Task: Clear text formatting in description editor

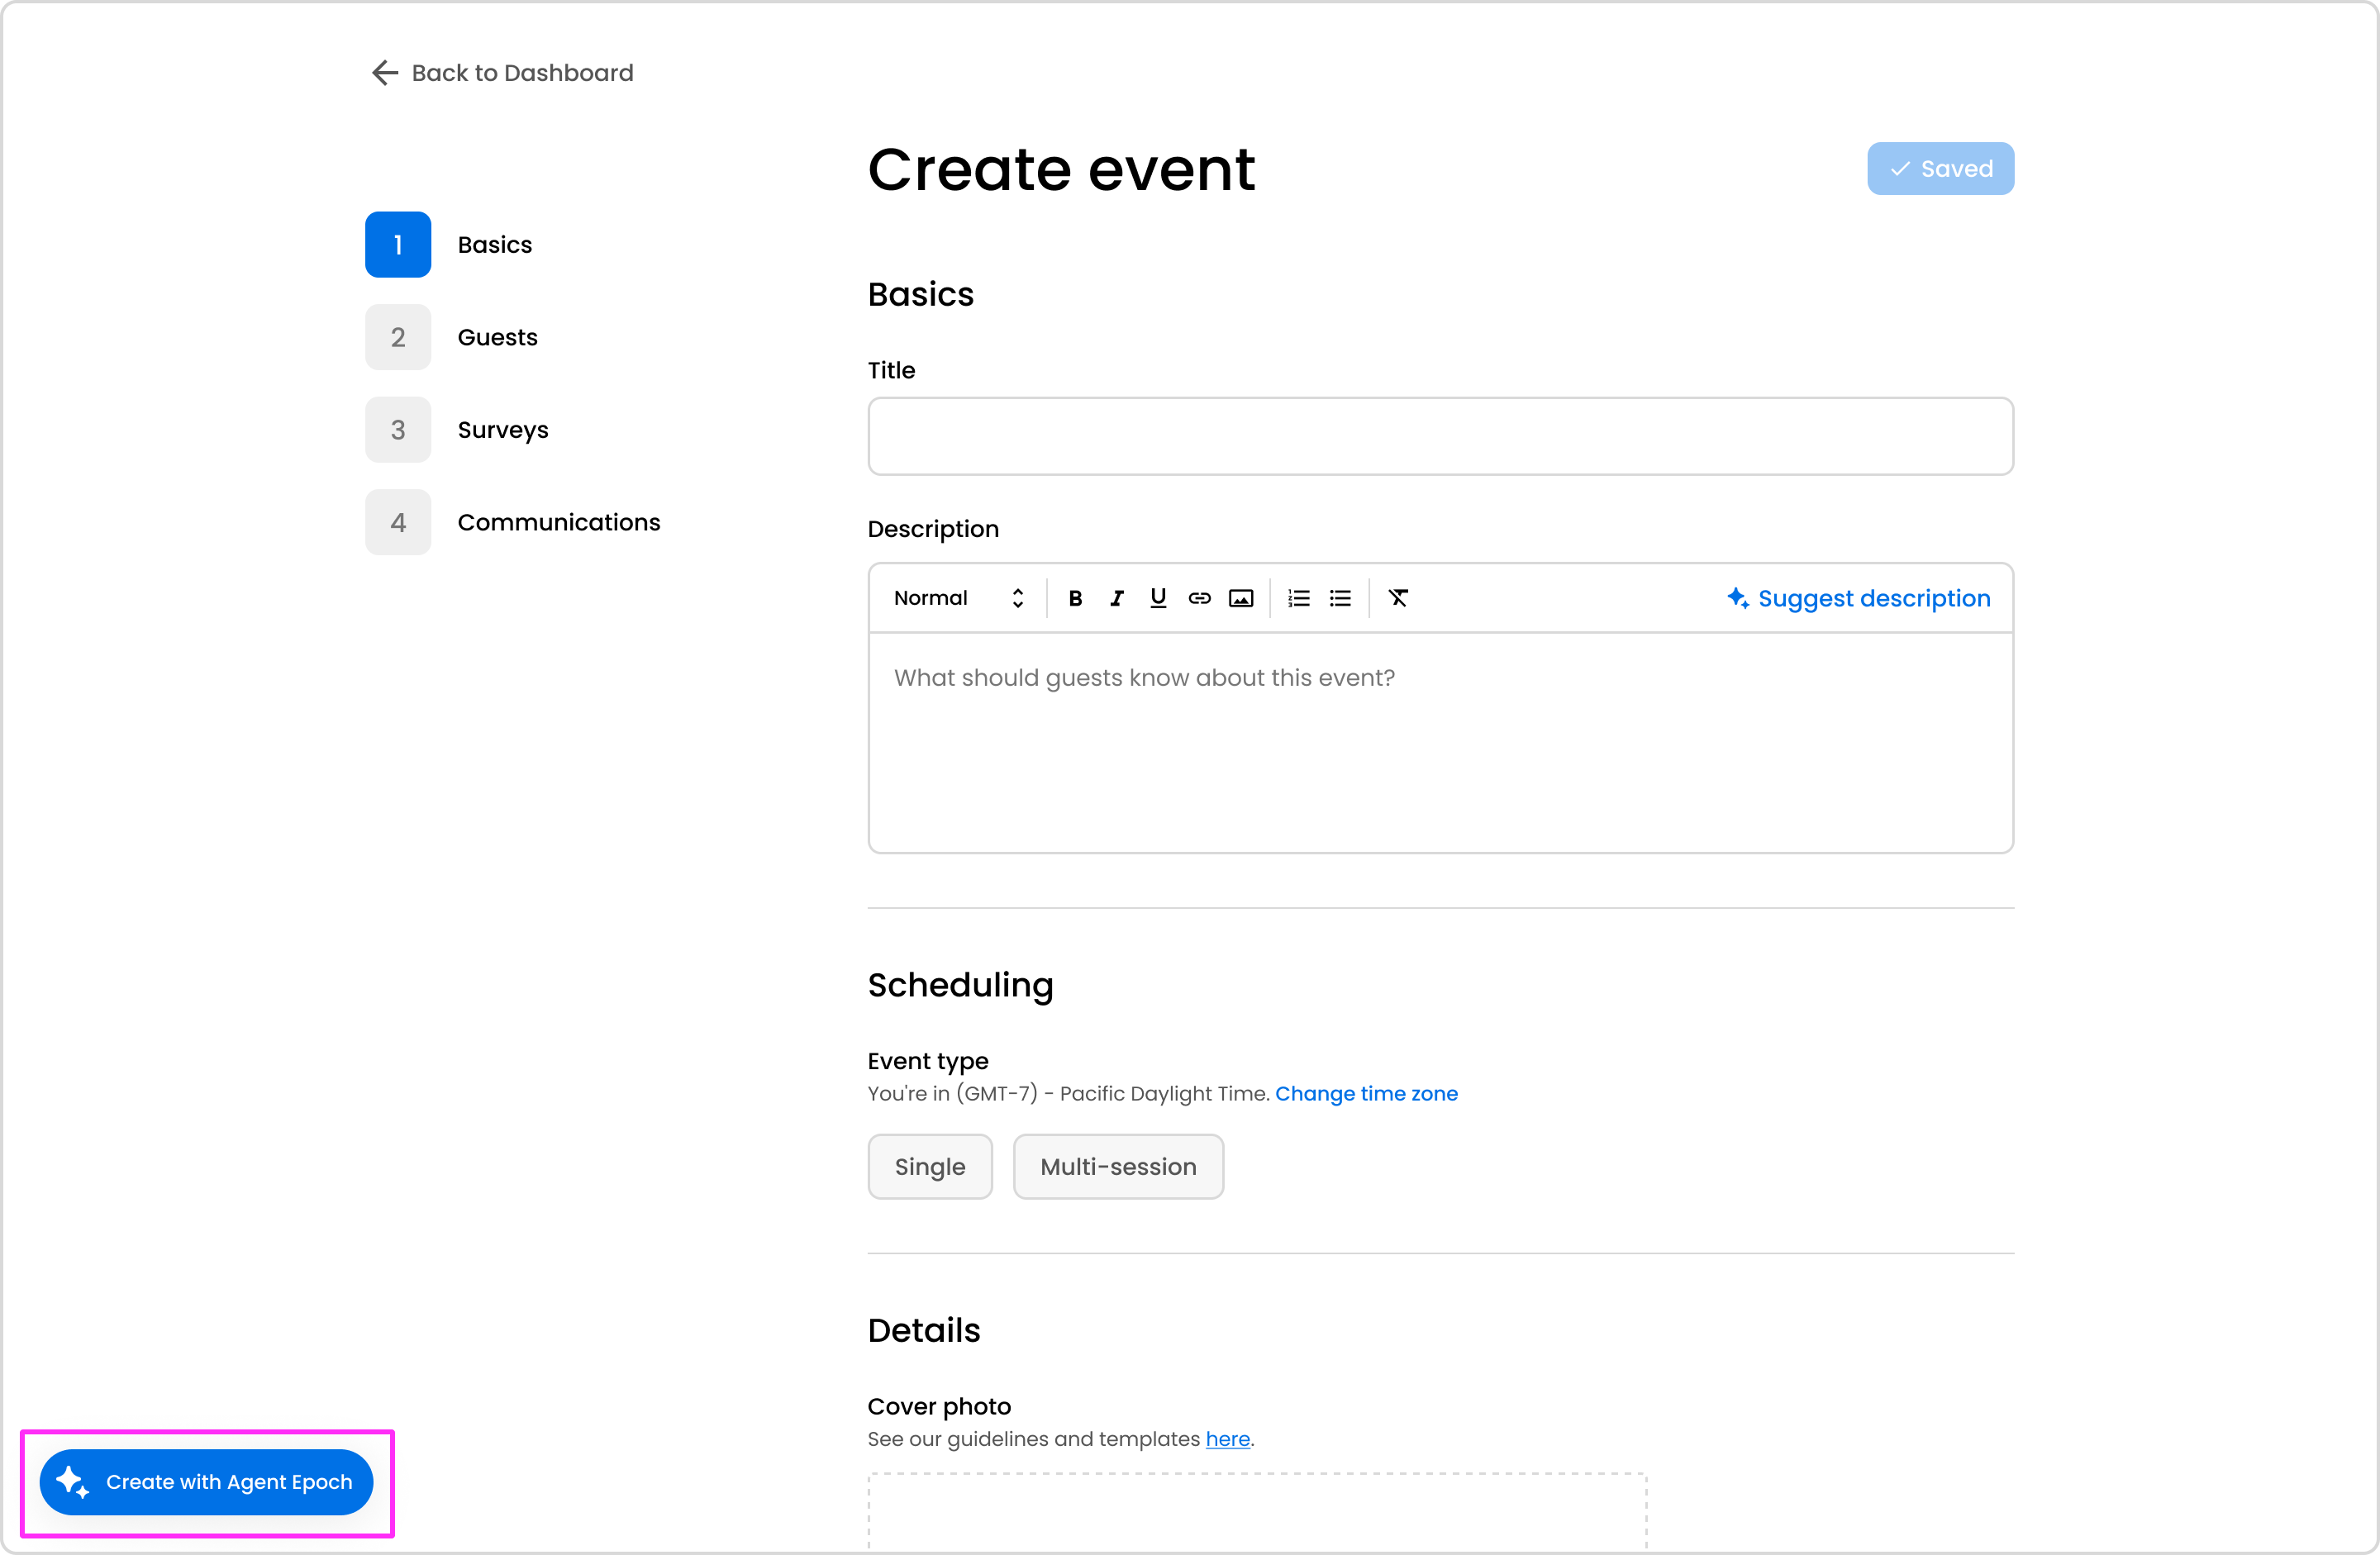Action: point(1398,598)
